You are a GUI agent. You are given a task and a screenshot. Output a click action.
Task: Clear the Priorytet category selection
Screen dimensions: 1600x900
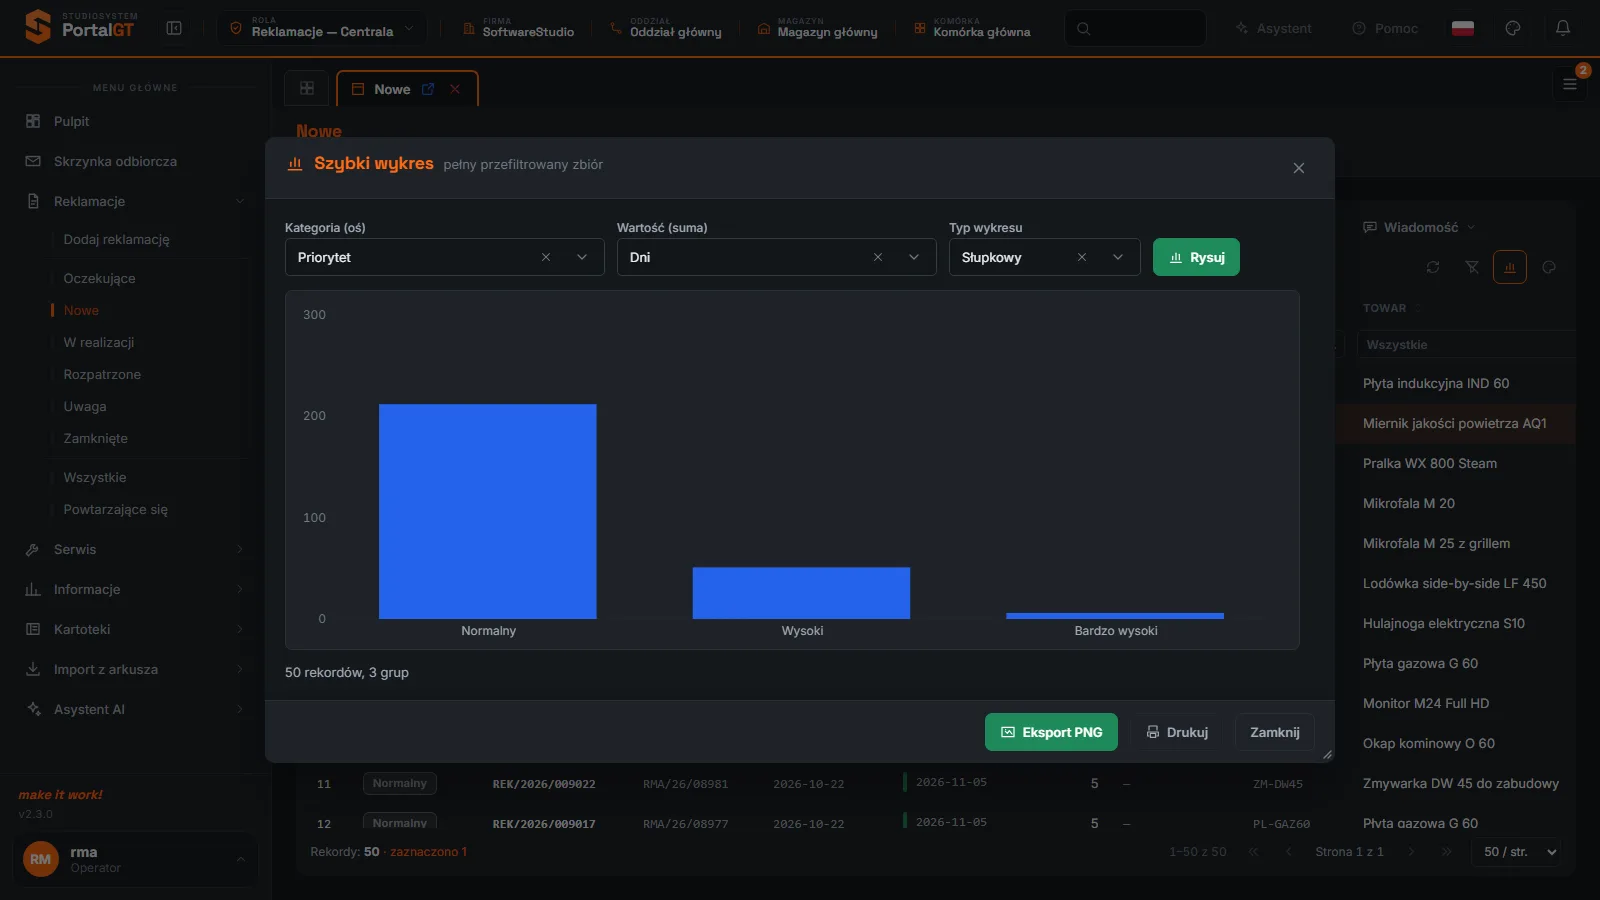pyautogui.click(x=546, y=257)
